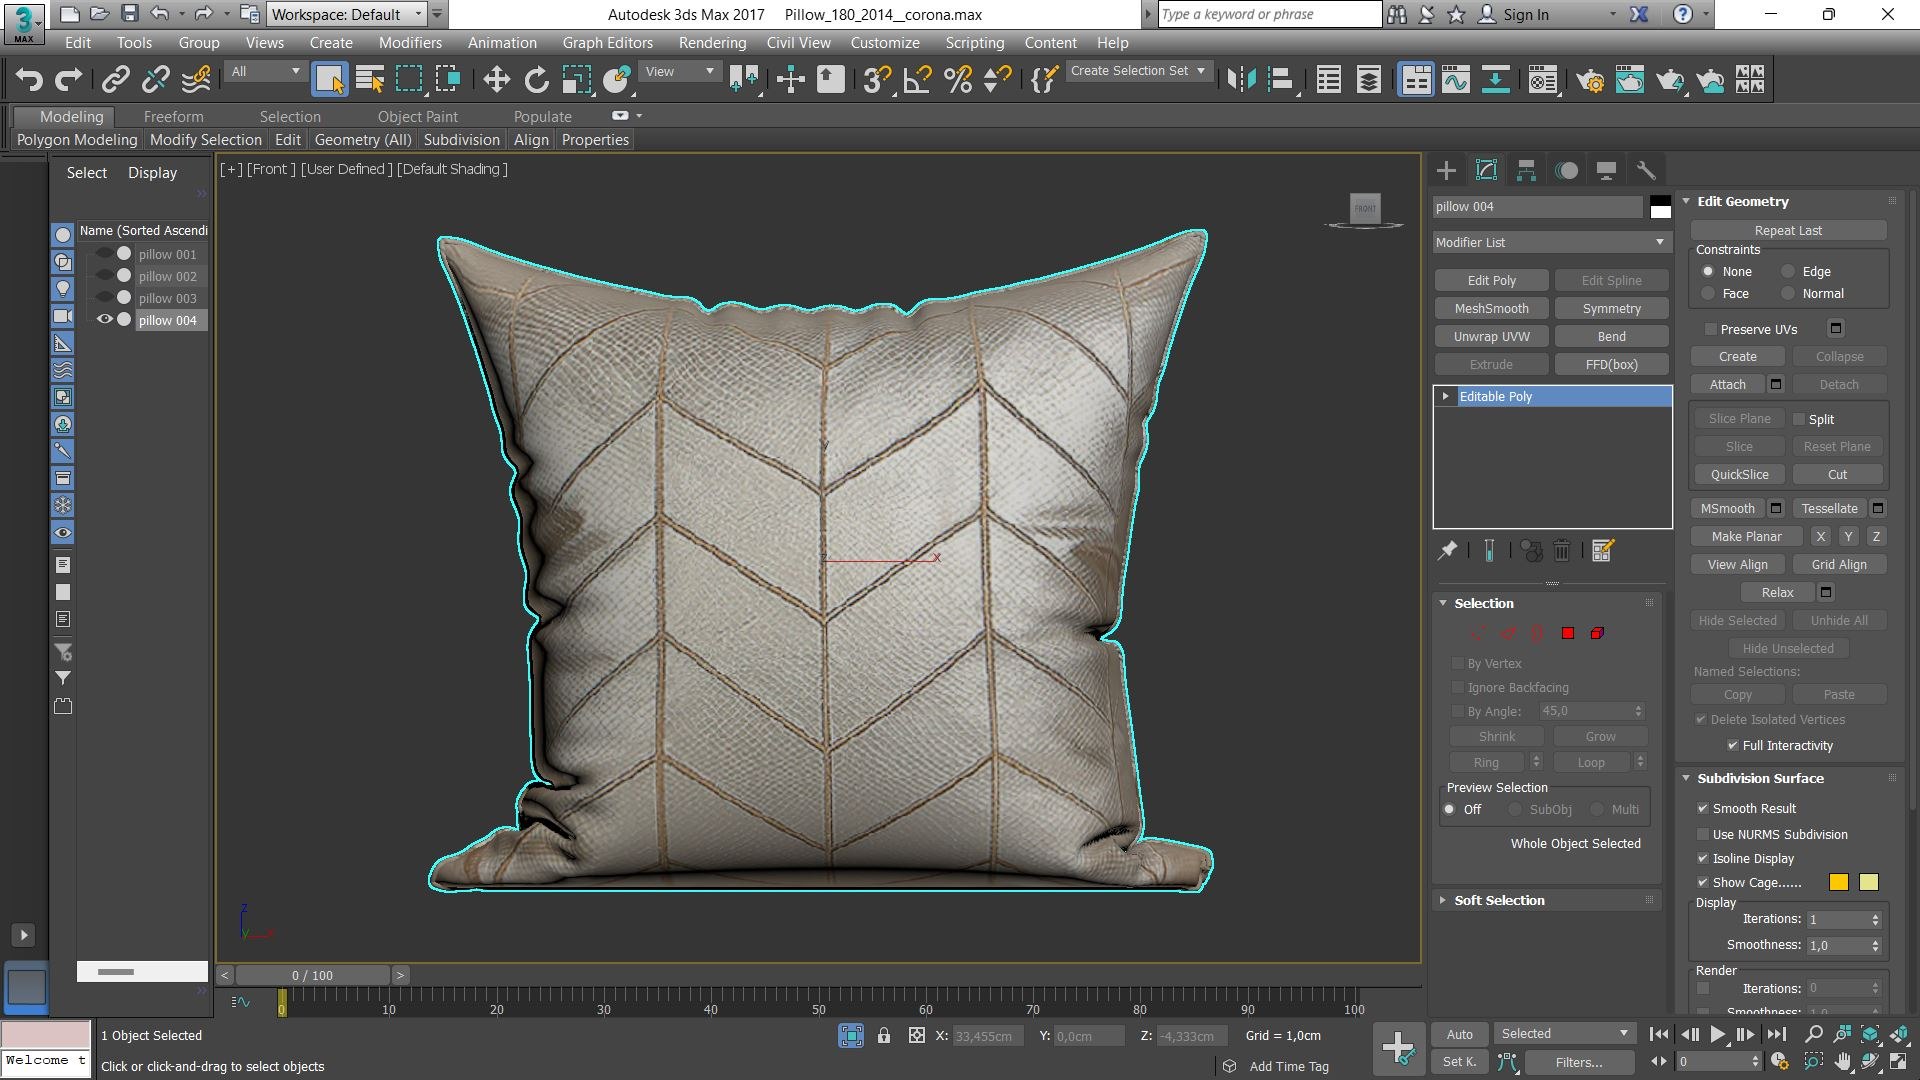Enable the Preserve UVs checkbox

tap(1710, 329)
